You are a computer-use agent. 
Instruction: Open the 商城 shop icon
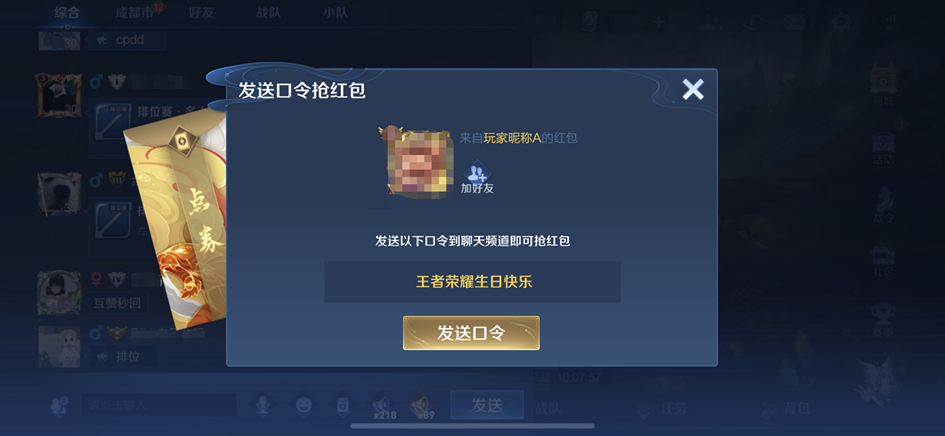click(x=884, y=84)
